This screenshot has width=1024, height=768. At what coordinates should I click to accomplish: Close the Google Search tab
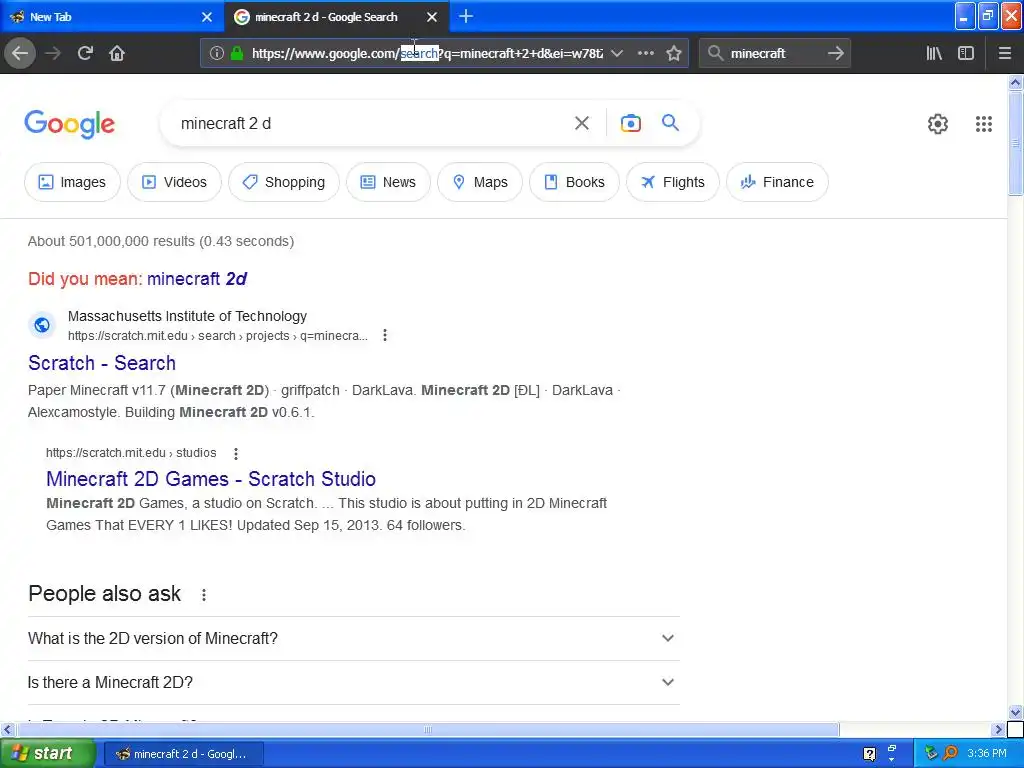pyautogui.click(x=432, y=17)
